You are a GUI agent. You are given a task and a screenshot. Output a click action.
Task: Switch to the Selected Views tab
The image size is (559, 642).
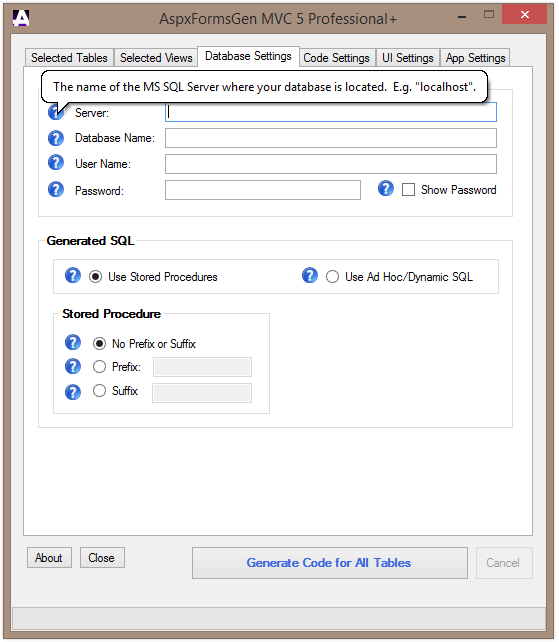click(x=156, y=58)
